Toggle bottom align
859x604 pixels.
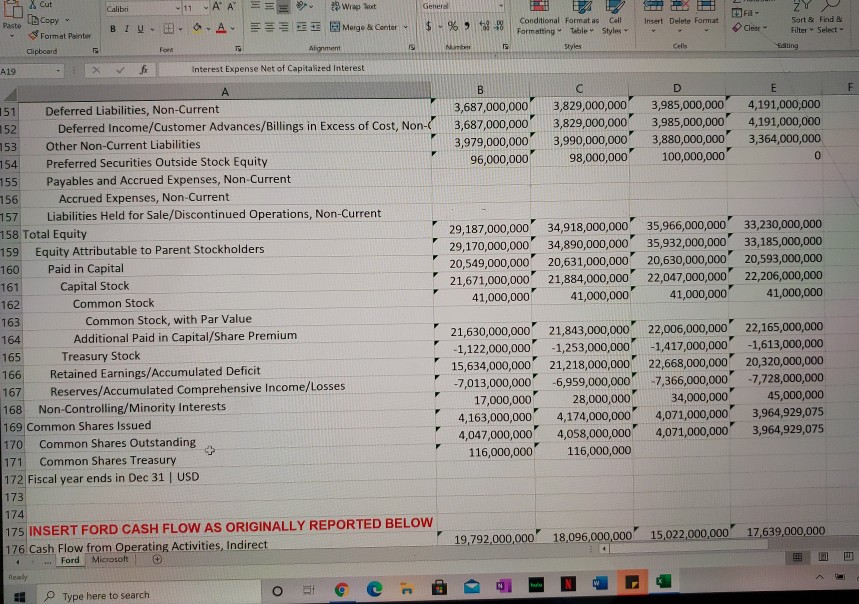tap(284, 7)
